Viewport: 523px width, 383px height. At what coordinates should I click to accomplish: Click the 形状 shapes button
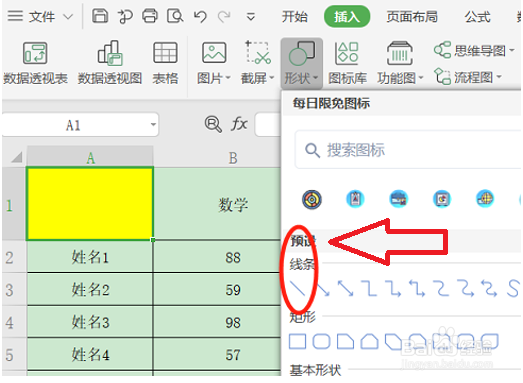pos(301,62)
